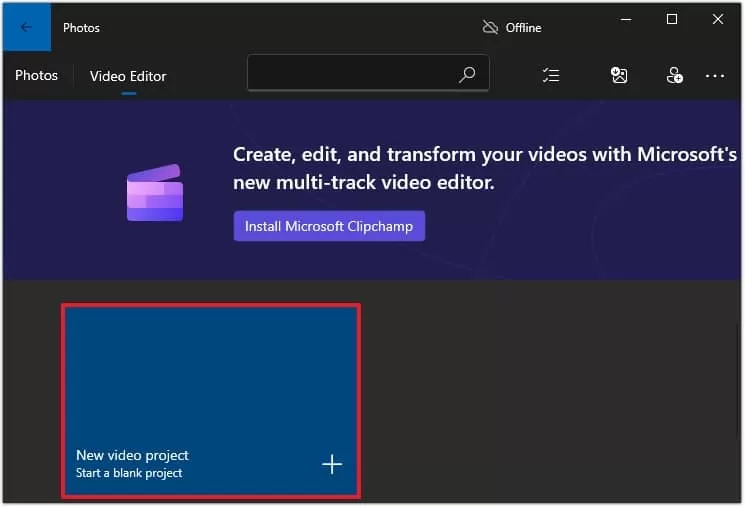Click the purple Clipchamp clapperboard logo
The image size is (745, 507).
155,192
